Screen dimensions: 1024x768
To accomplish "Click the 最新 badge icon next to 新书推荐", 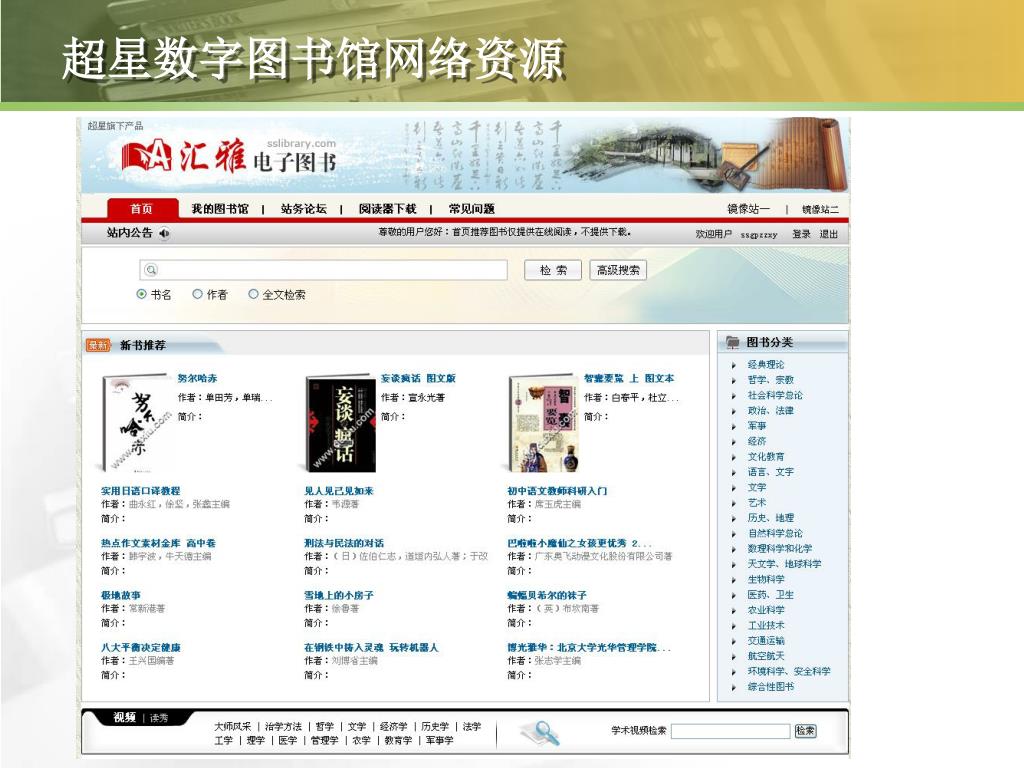I will click(98, 345).
